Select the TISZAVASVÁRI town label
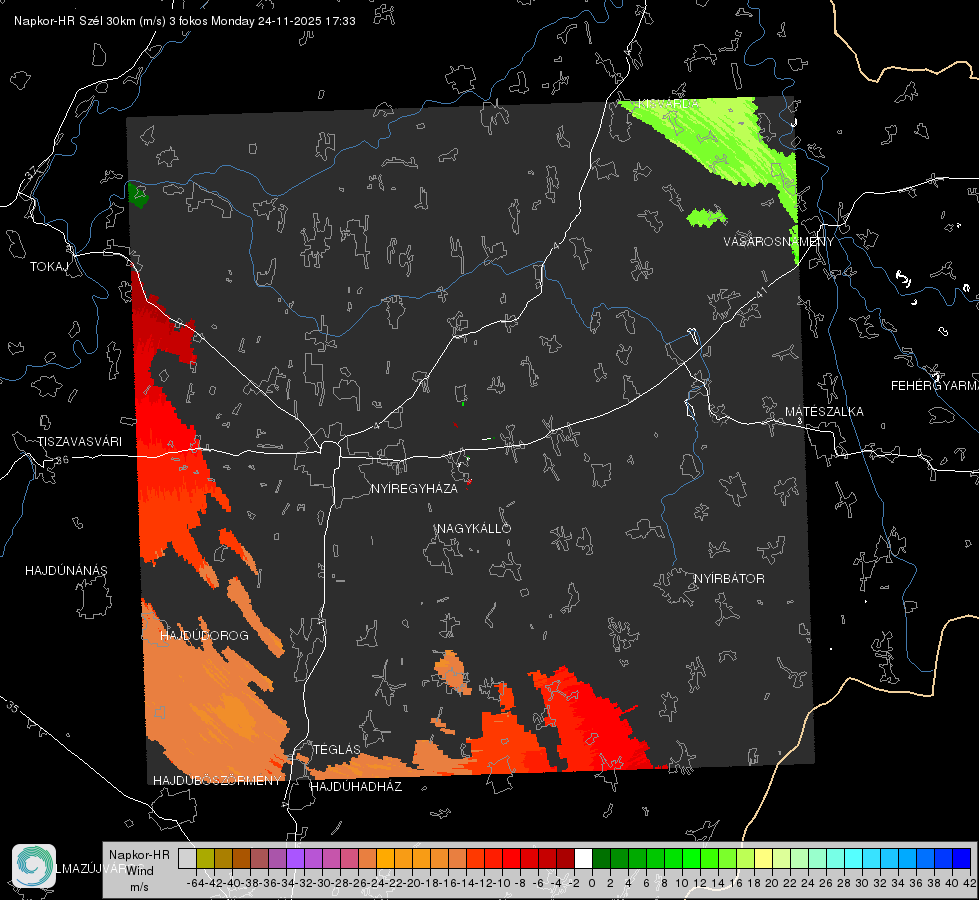The image size is (979, 900). (79, 442)
